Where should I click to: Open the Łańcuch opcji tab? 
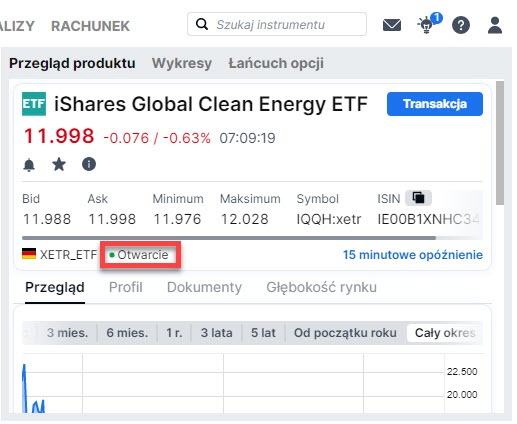coord(276,63)
